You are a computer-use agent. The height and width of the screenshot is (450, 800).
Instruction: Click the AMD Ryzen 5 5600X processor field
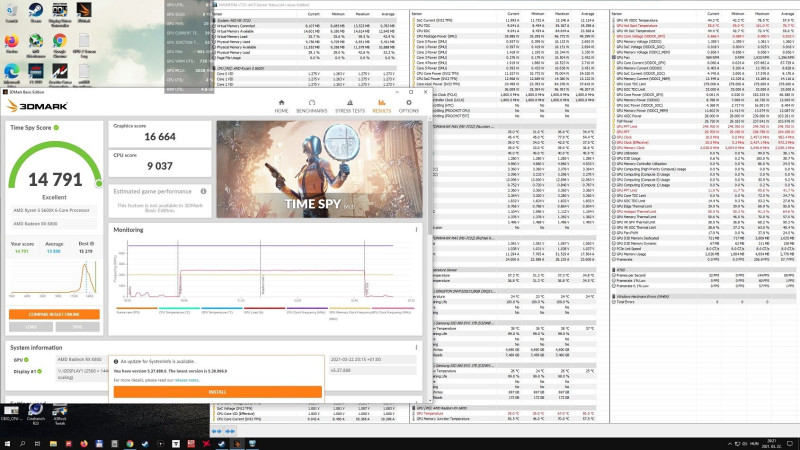pyautogui.click(x=54, y=210)
